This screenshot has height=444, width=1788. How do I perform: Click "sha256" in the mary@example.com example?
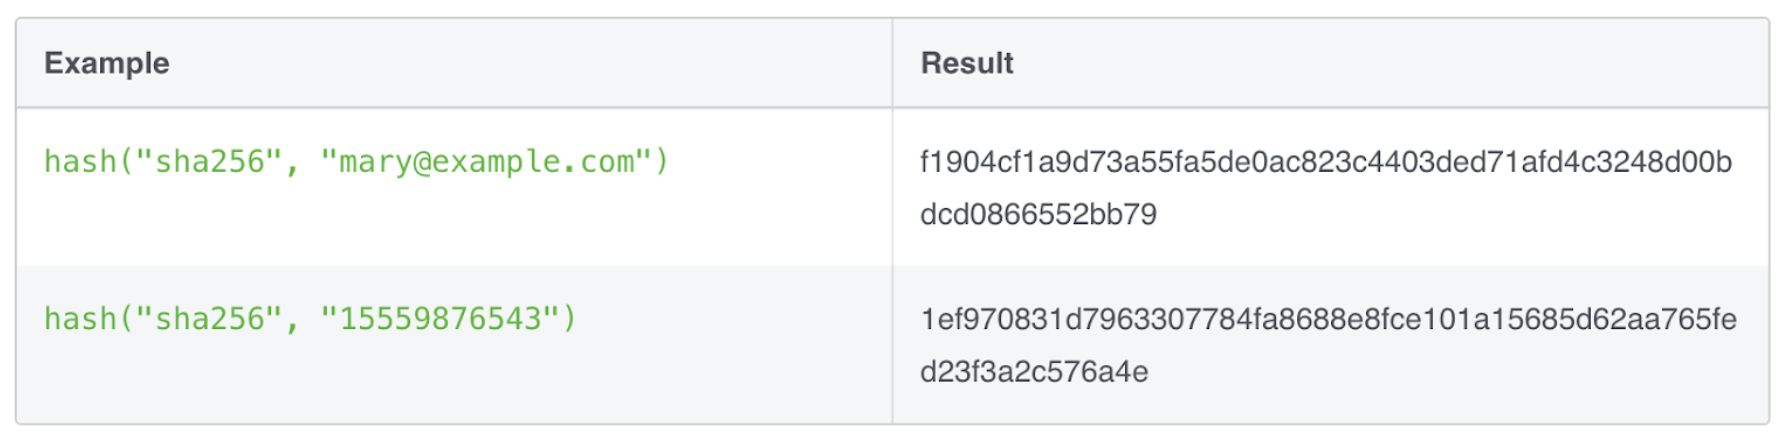coord(209,161)
